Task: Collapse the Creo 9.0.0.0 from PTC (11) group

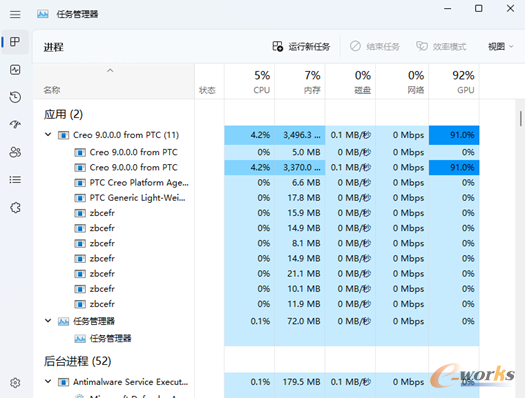Action: coord(48,135)
